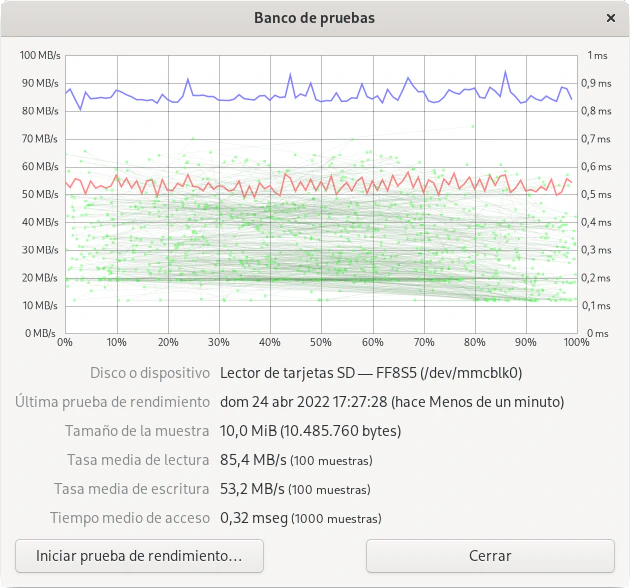Click the Tiempo medio de acceso label
The width and height of the screenshot is (630, 588).
point(129,518)
